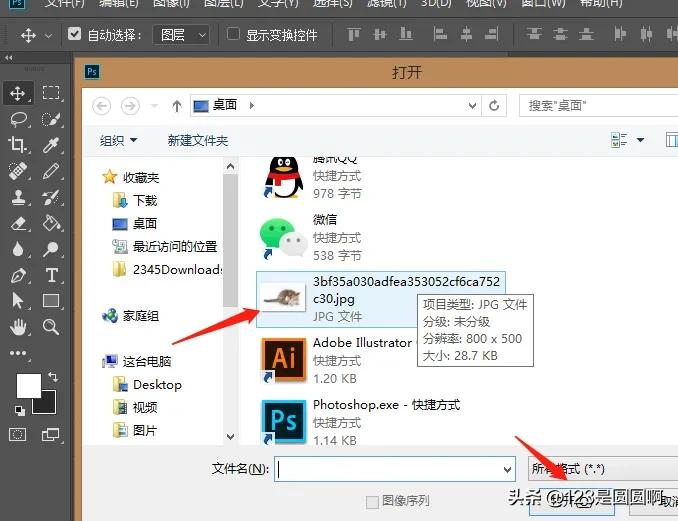The height and width of the screenshot is (521, 678).
Task: Click the background dark color swatch
Action: click(x=49, y=406)
